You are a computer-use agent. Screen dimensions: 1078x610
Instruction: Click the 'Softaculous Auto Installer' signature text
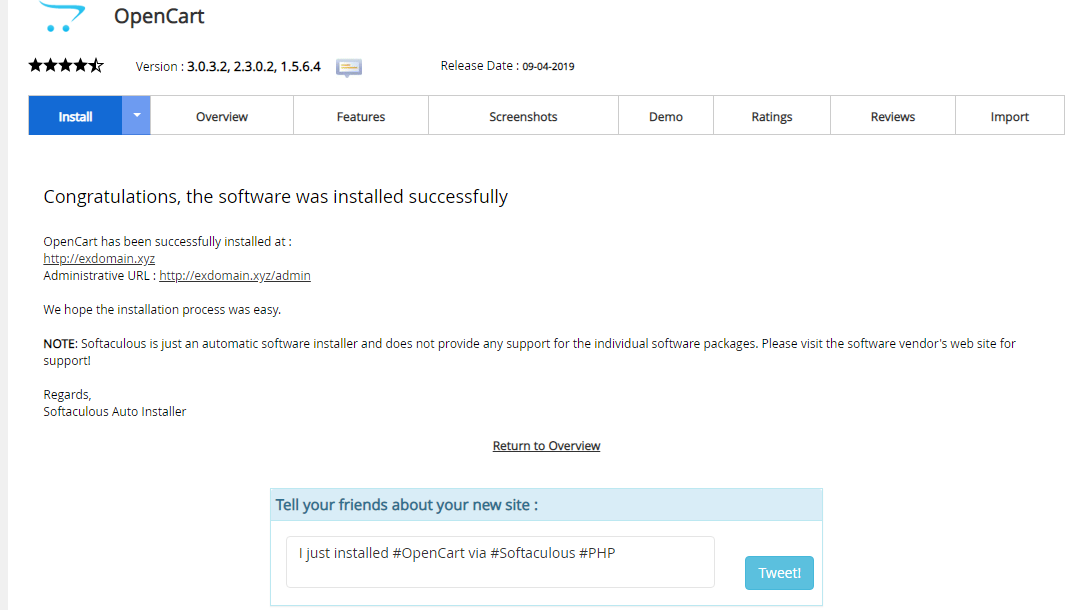(x=115, y=411)
